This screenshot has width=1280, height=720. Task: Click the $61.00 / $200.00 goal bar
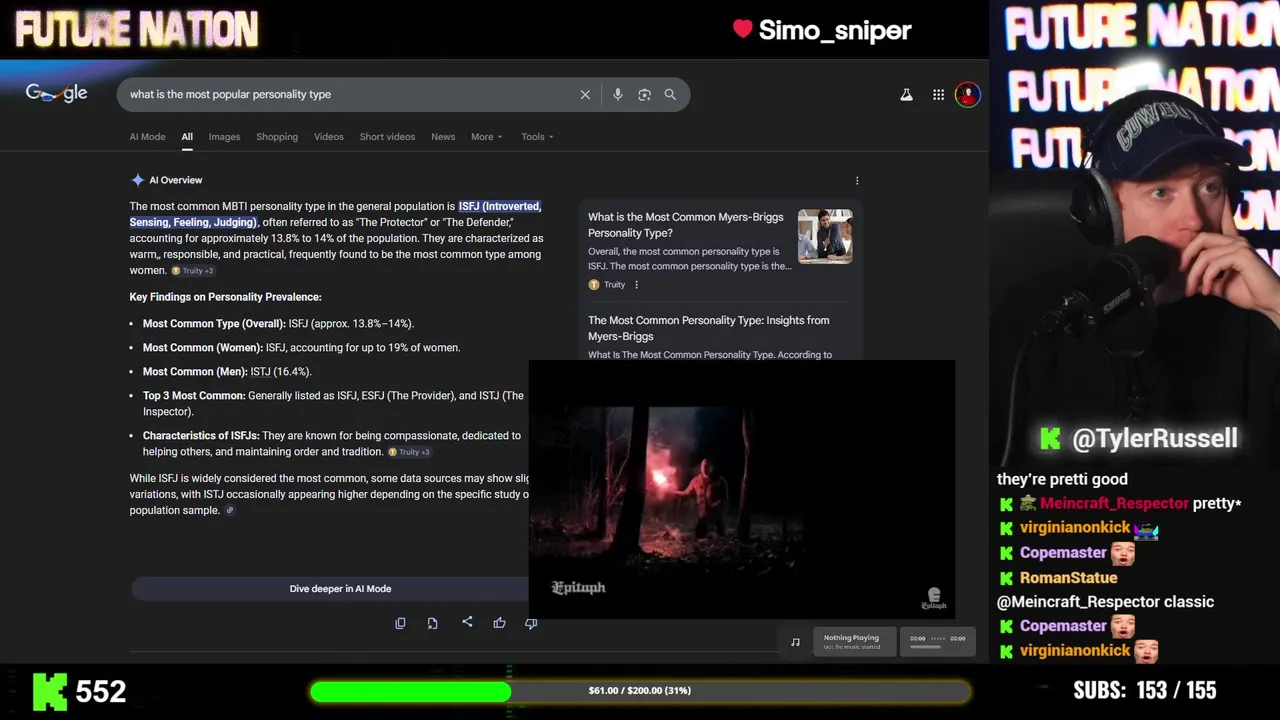click(x=640, y=691)
